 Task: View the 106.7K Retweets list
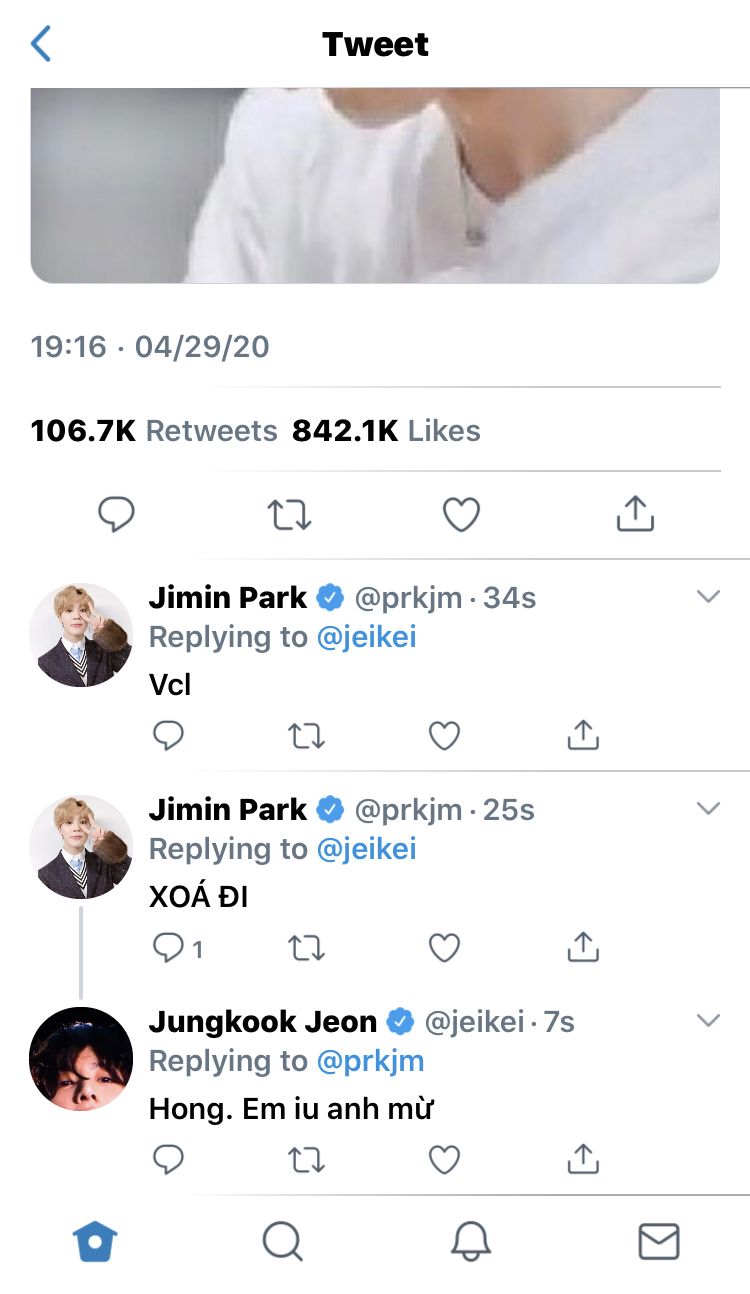pyautogui.click(x=154, y=431)
